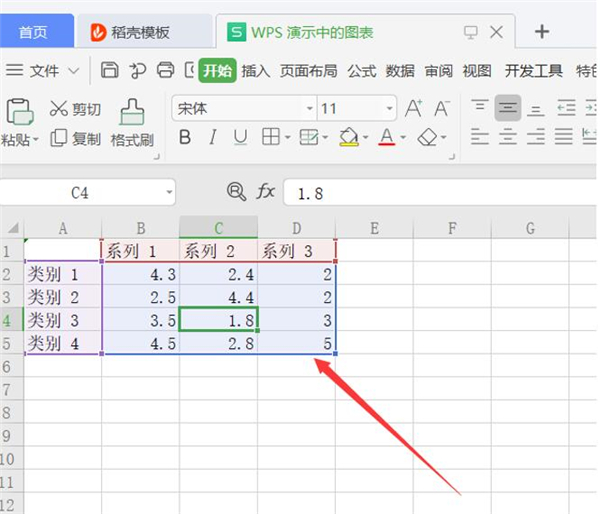Viewport: 600px width, 514px height.
Task: Click the Cut scissors button
Action: pos(74,109)
